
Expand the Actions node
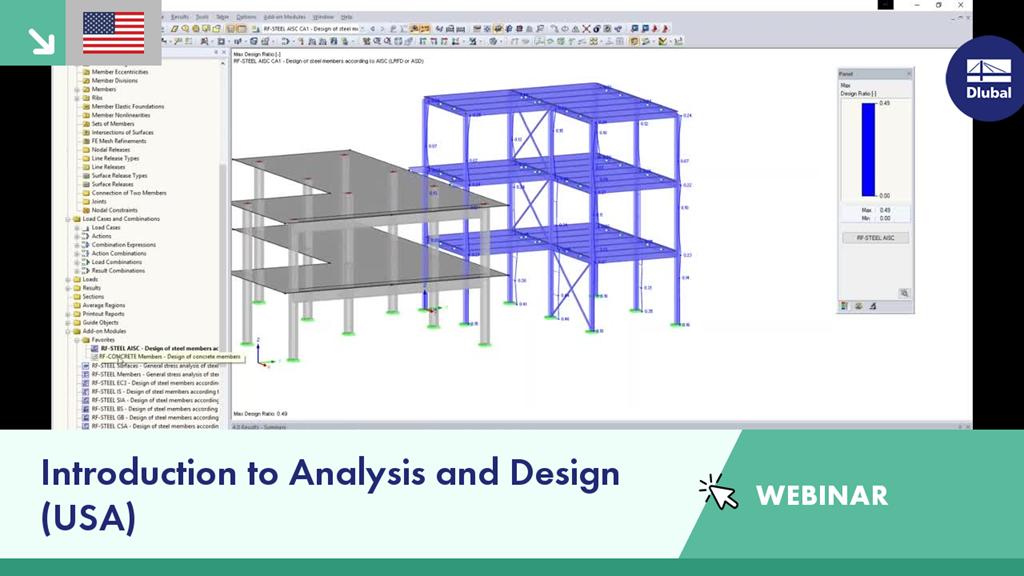click(x=77, y=236)
